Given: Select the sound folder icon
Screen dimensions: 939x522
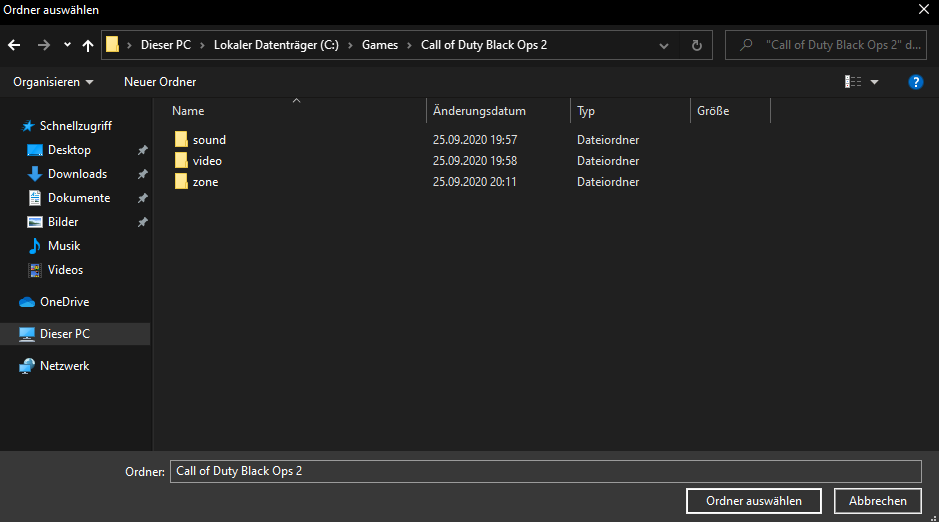Looking at the screenshot, I should click(181, 139).
